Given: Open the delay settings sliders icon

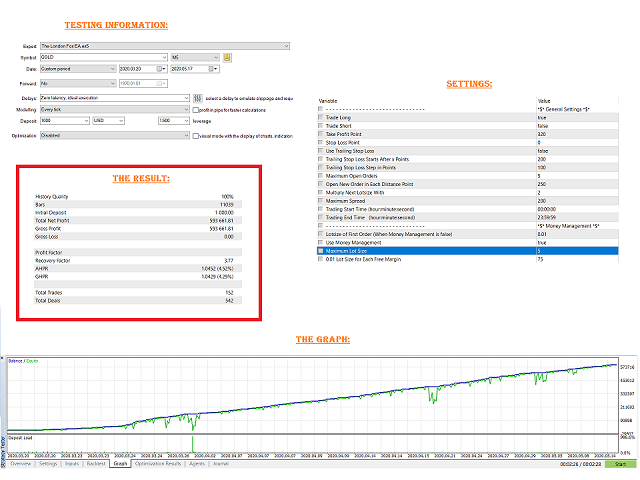Looking at the screenshot, I should [198, 98].
